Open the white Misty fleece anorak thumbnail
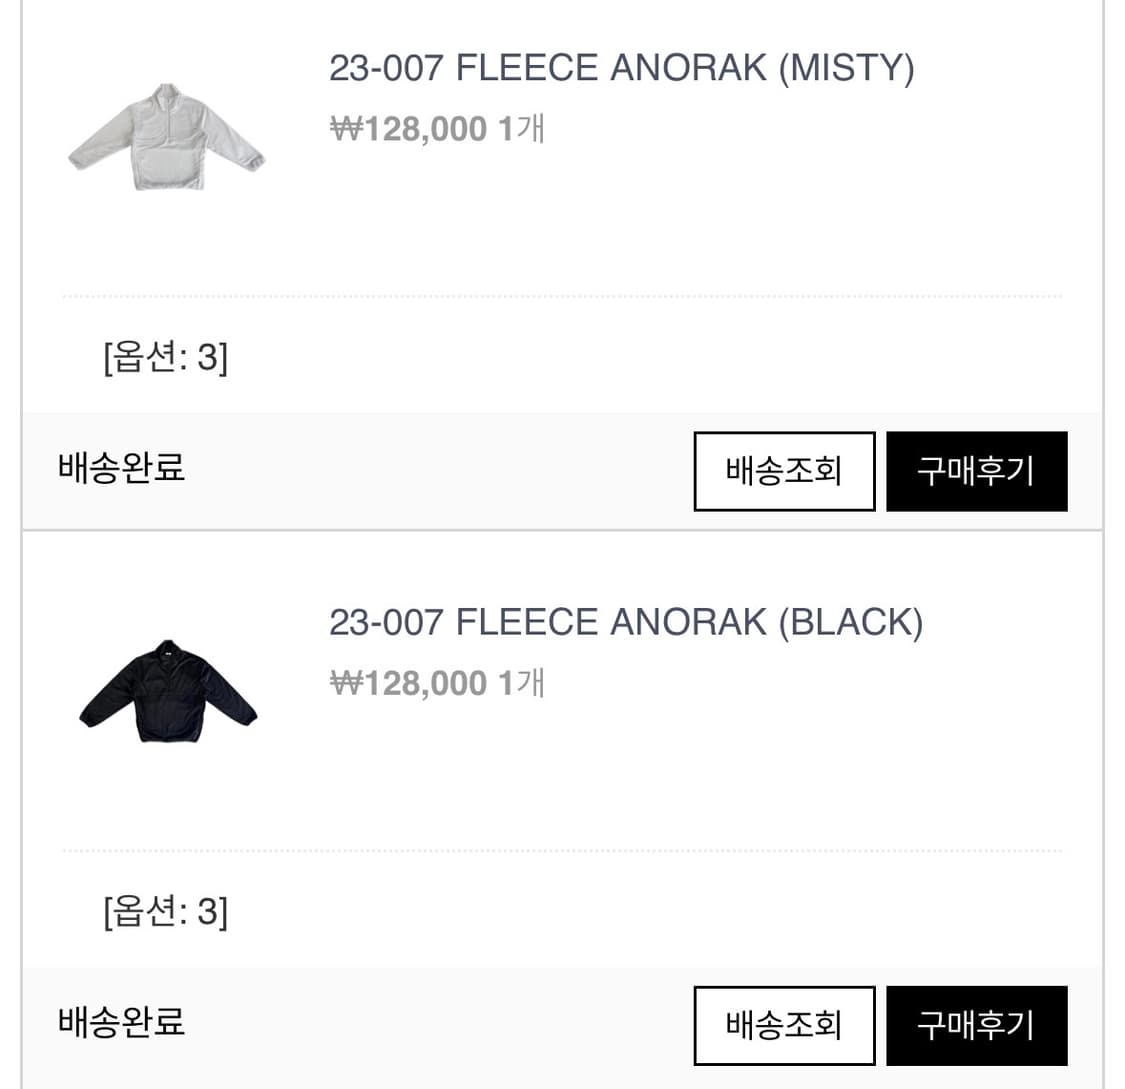1125x1089 pixels. 166,139
